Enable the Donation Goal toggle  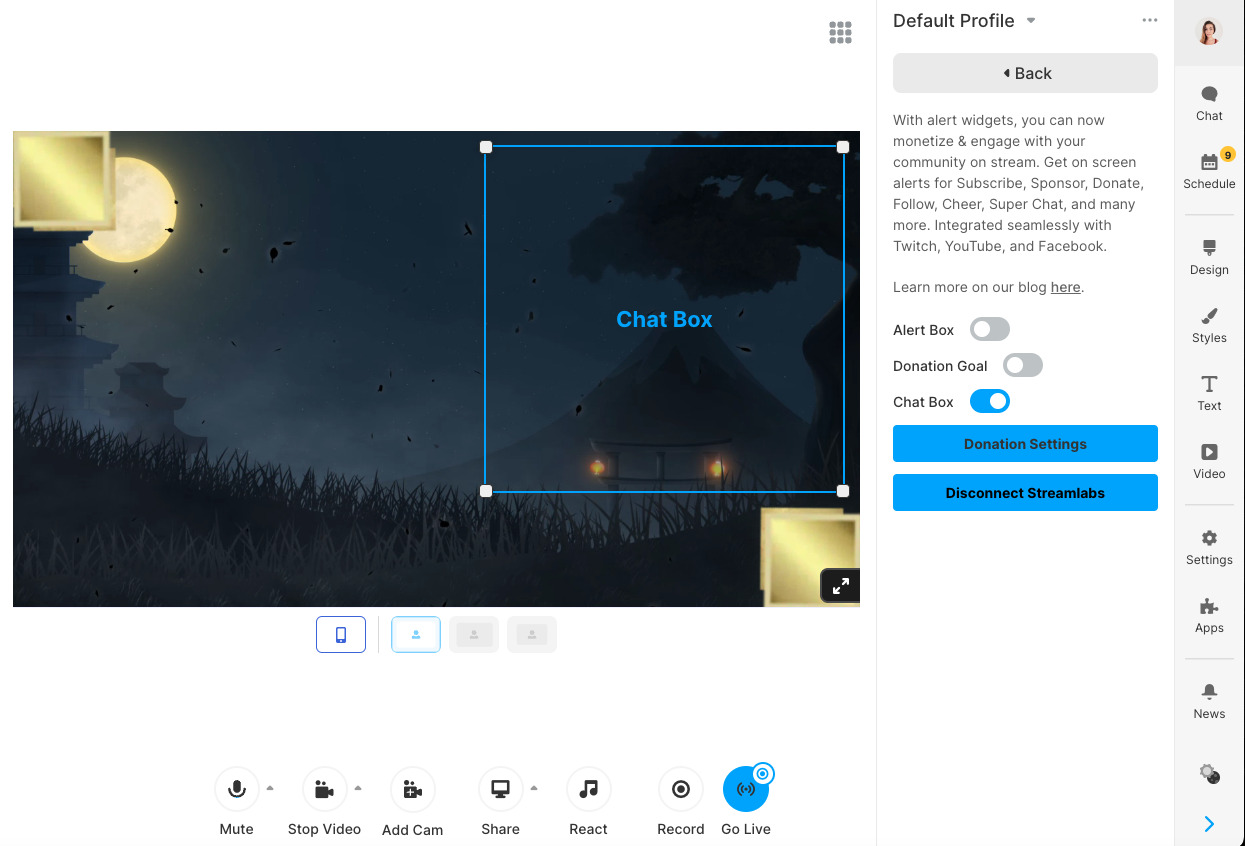tap(1023, 365)
